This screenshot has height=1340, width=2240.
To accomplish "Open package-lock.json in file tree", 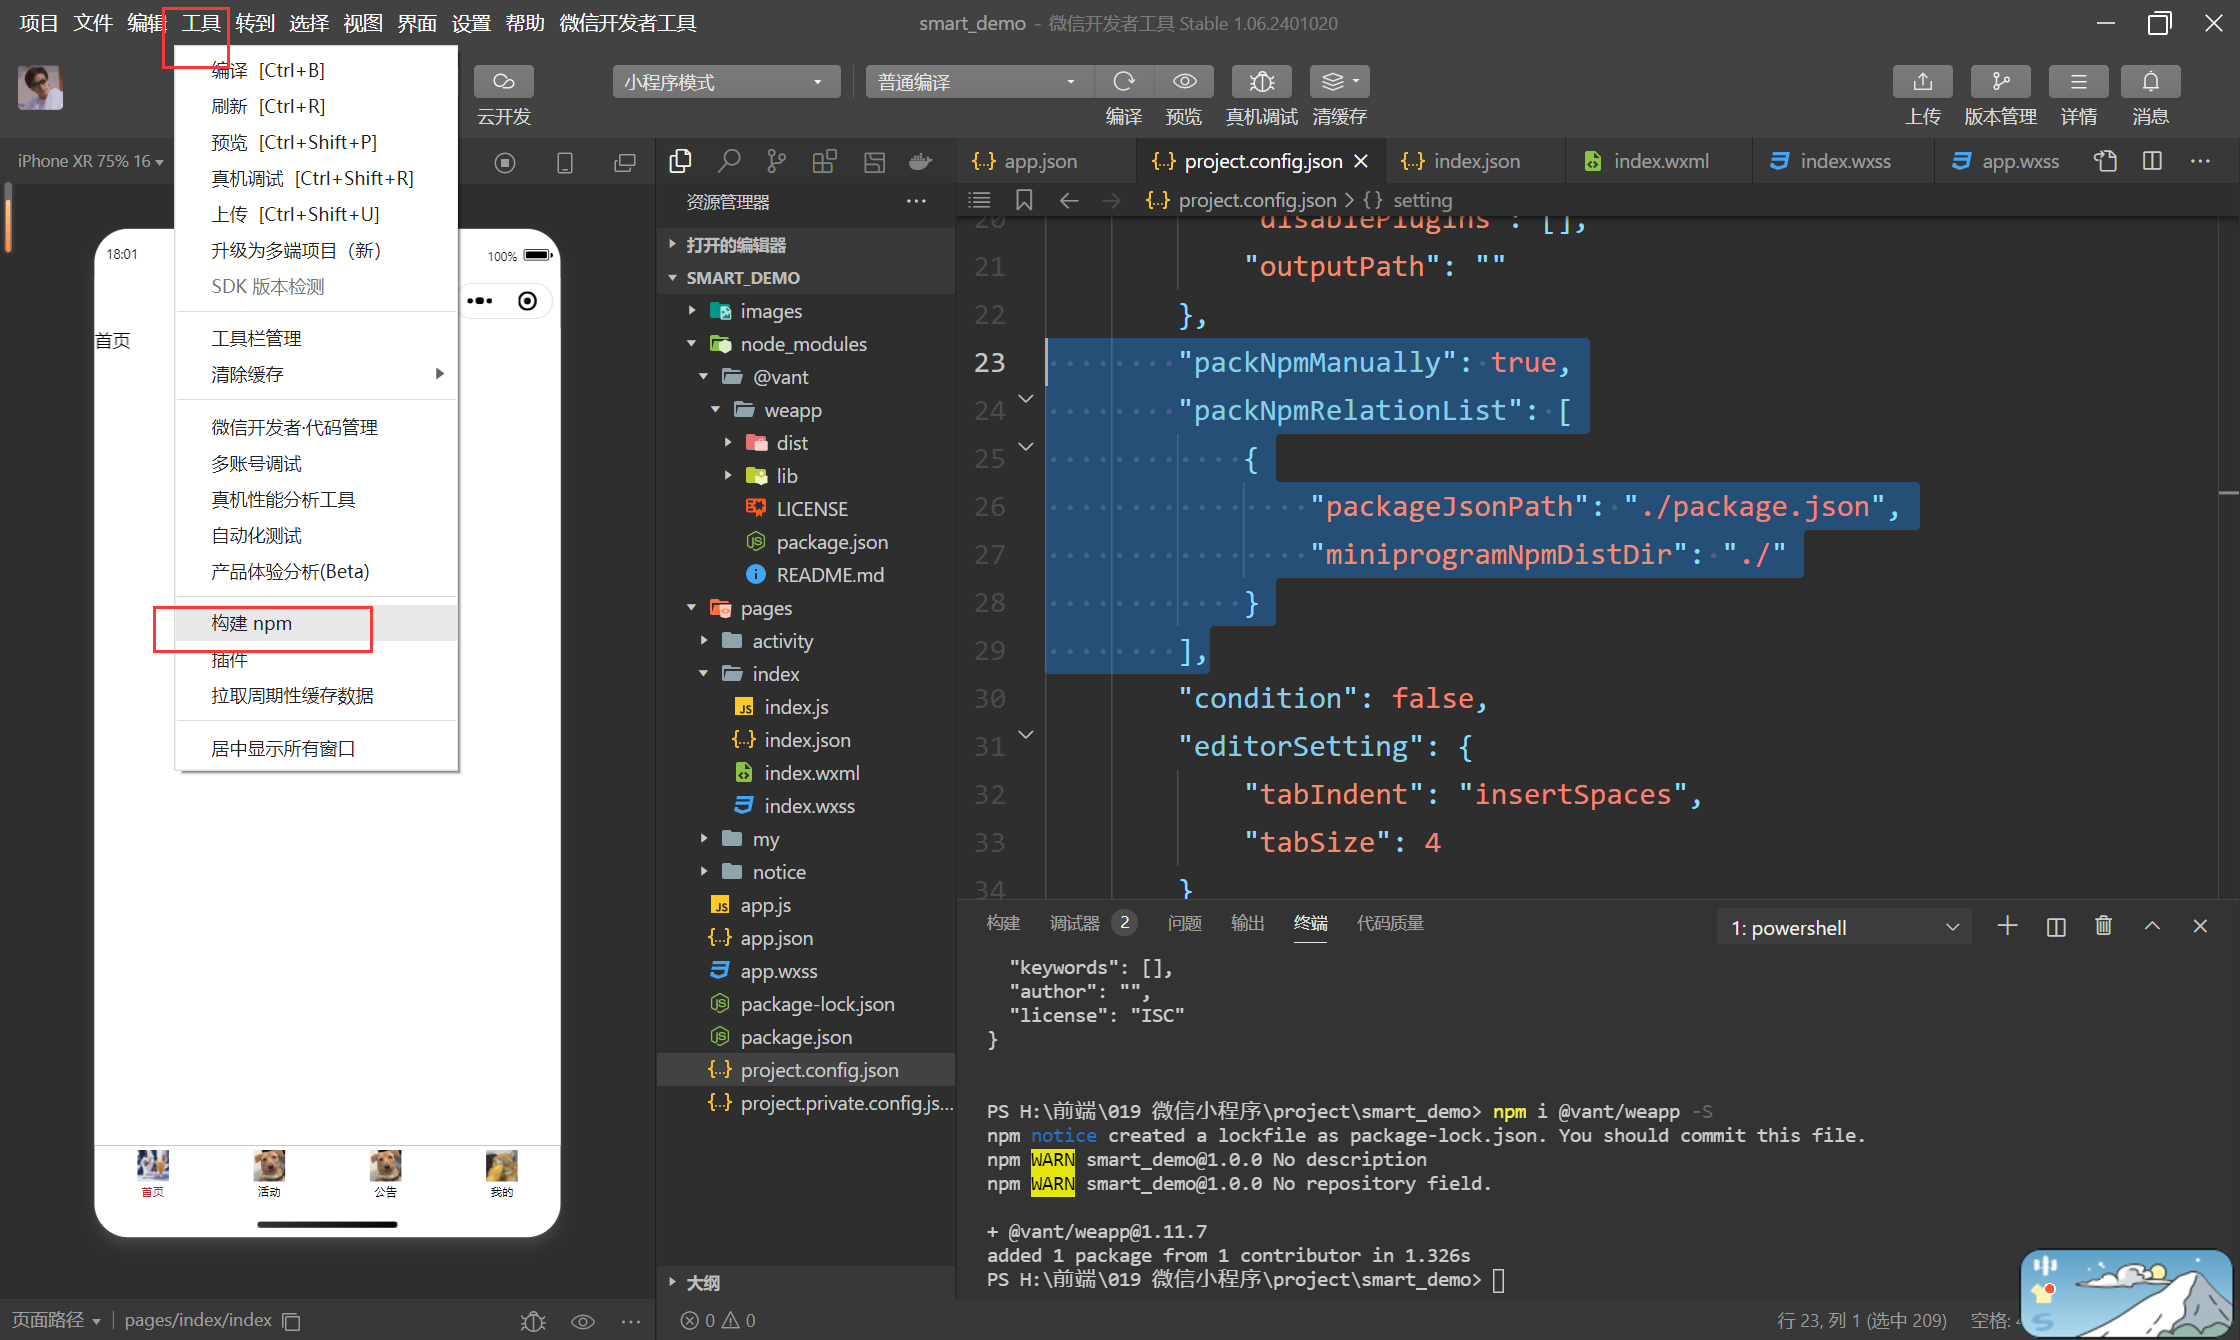I will [x=817, y=1004].
